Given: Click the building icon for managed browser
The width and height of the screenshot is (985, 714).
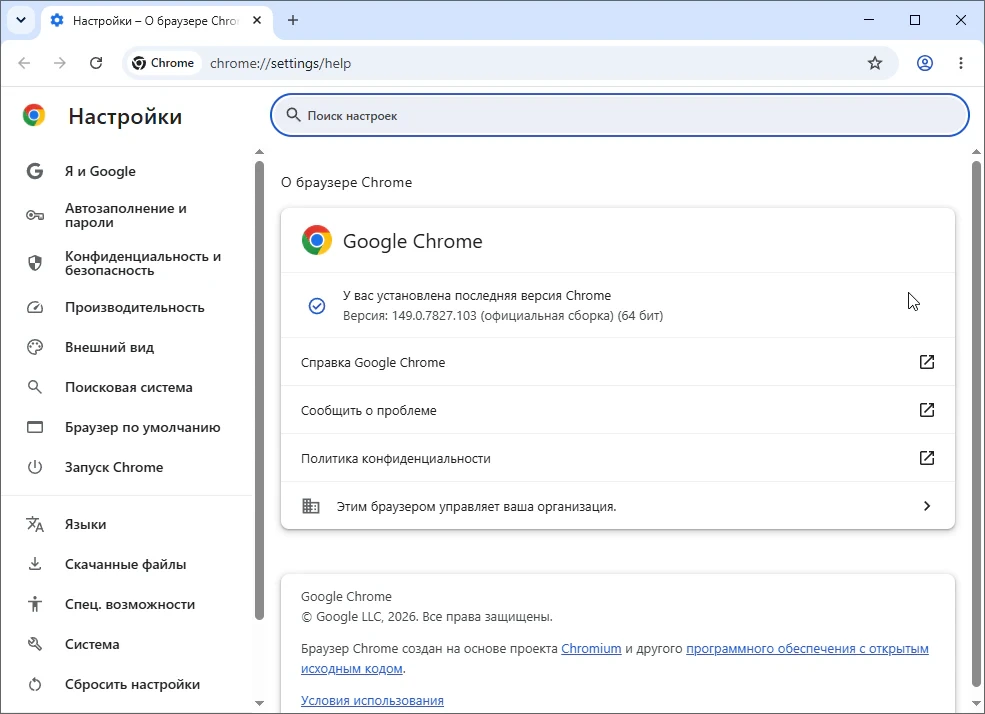Looking at the screenshot, I should (x=311, y=506).
